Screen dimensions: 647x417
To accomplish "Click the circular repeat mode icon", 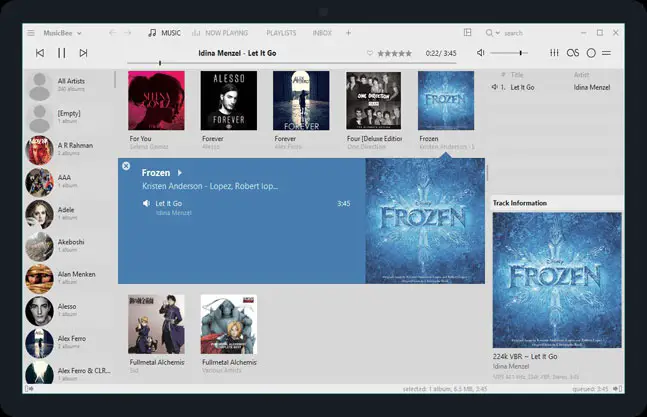I will 591,53.
